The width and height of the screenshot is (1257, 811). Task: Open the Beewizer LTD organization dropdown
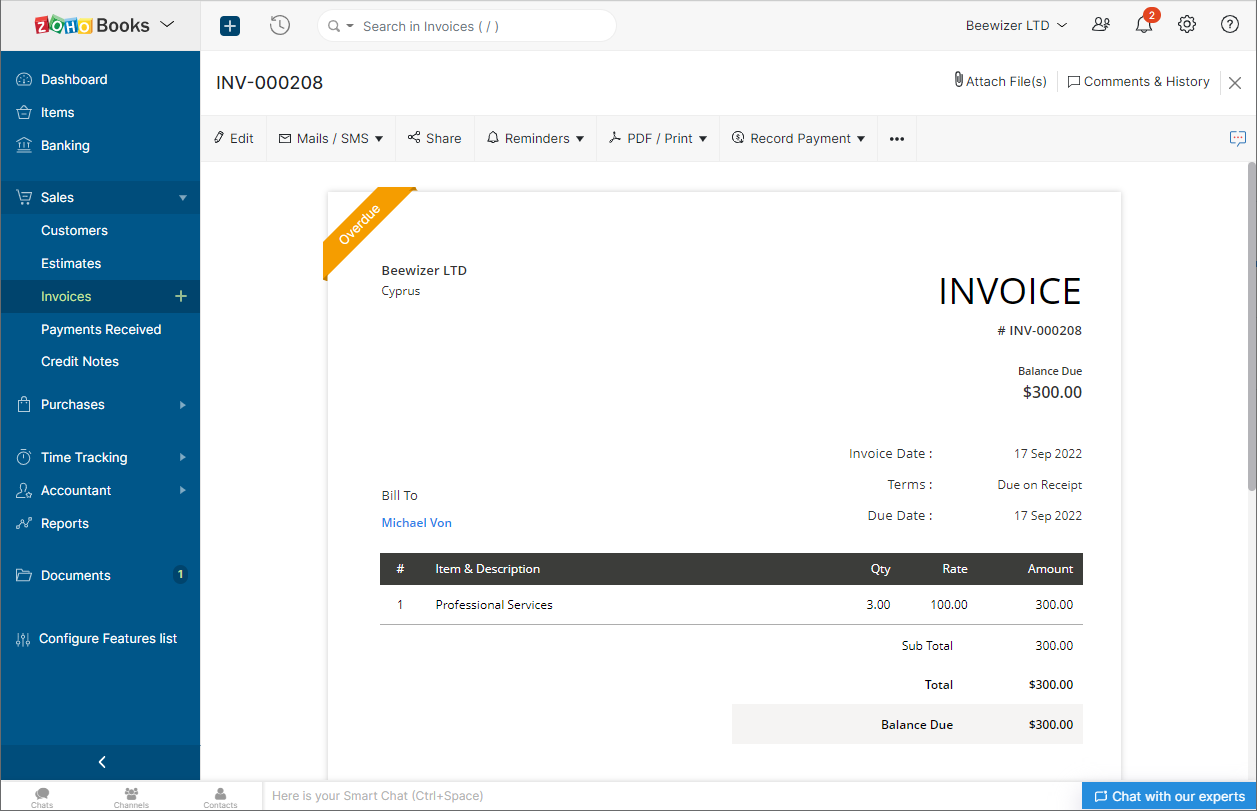[1016, 26]
